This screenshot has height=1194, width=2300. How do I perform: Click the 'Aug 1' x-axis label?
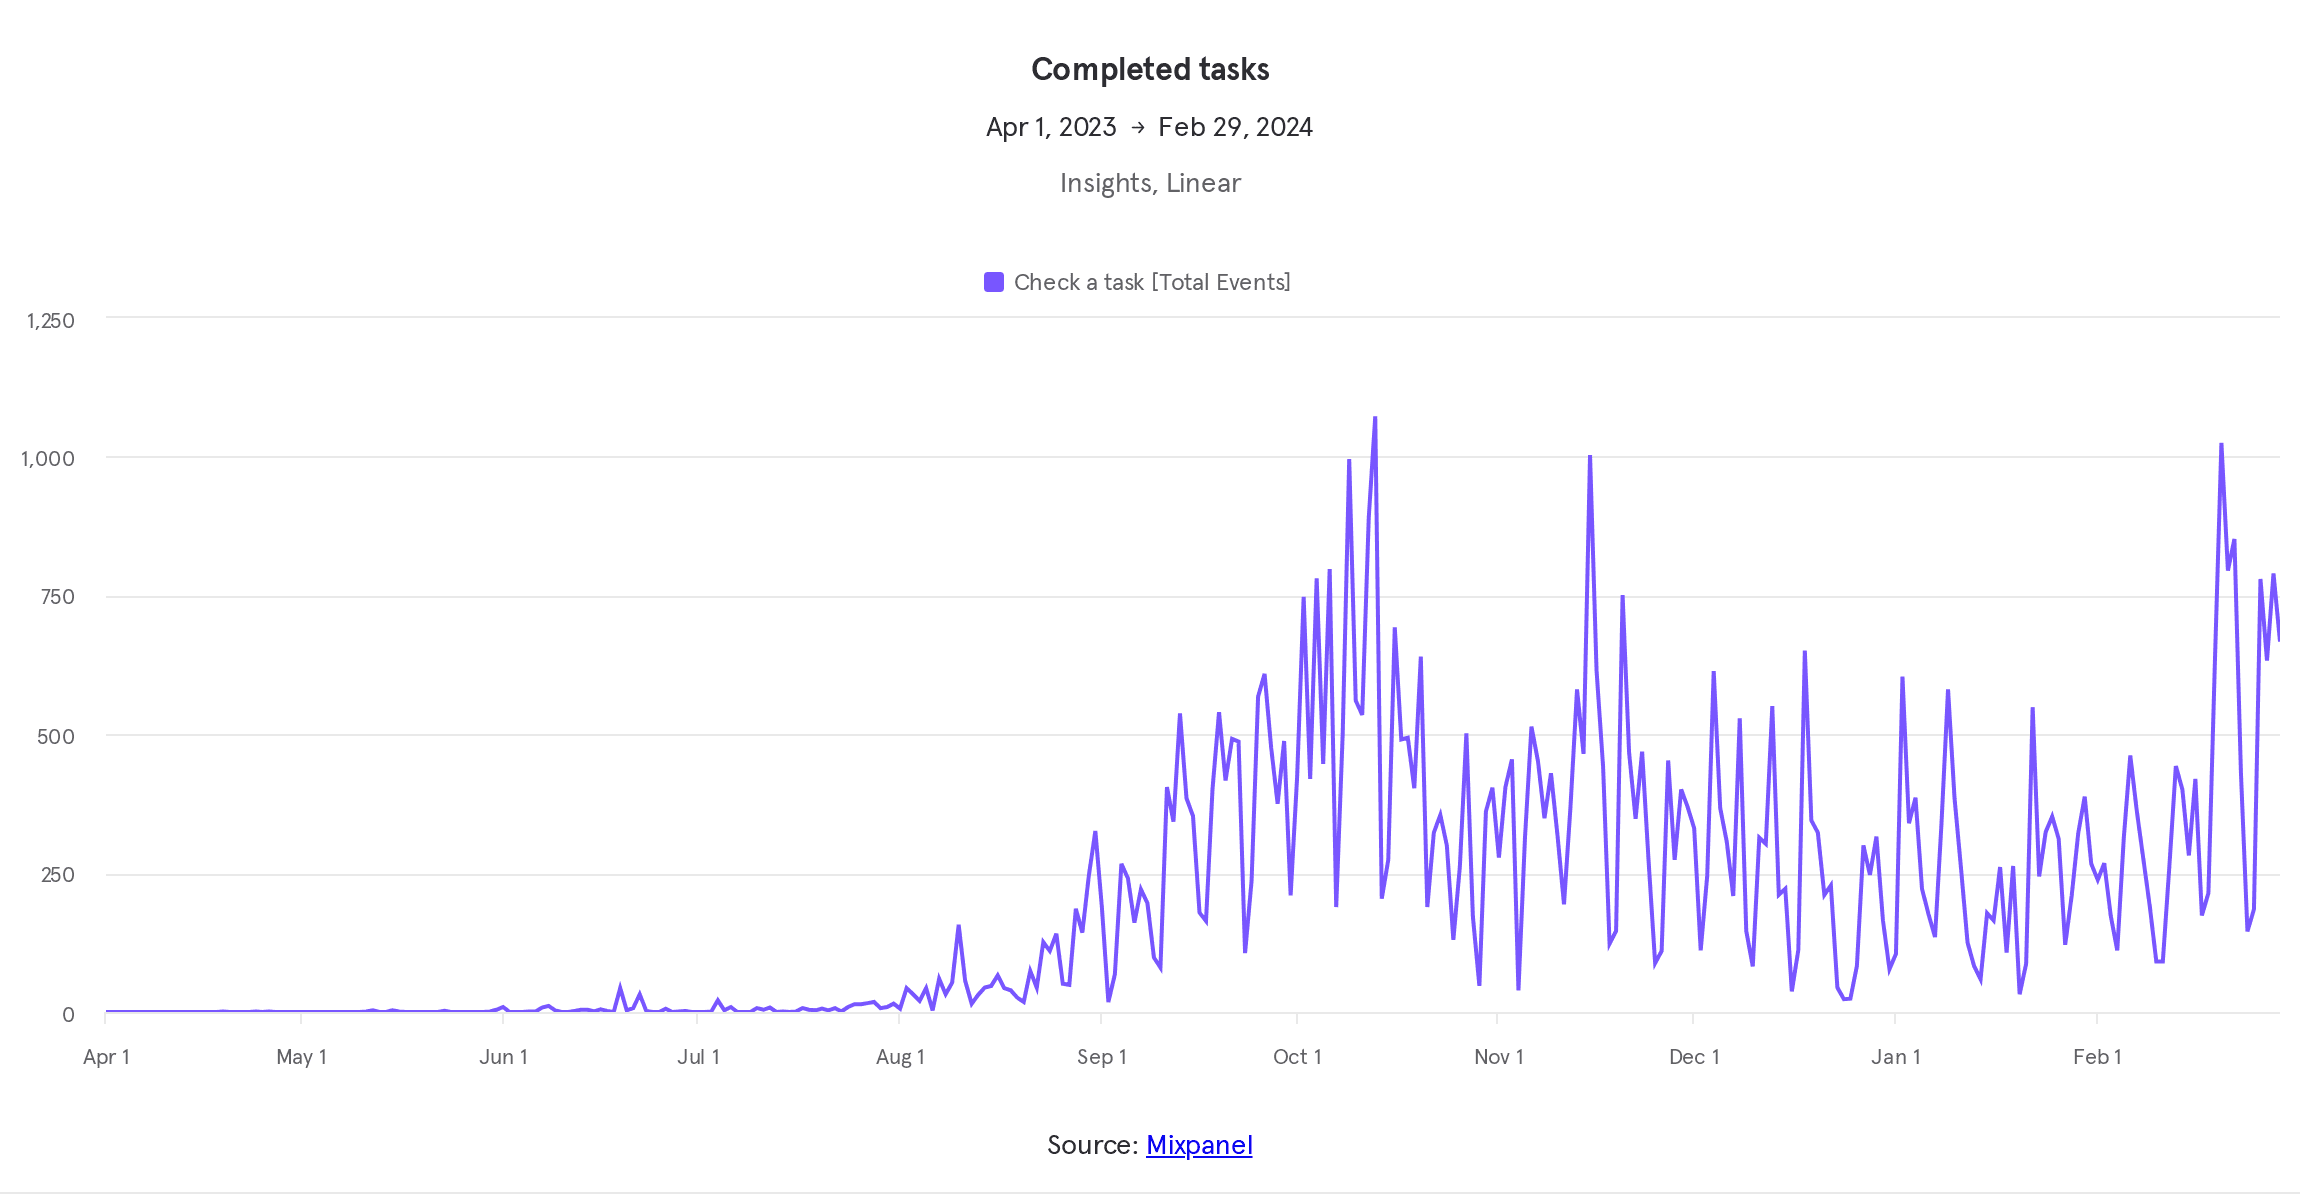900,1057
